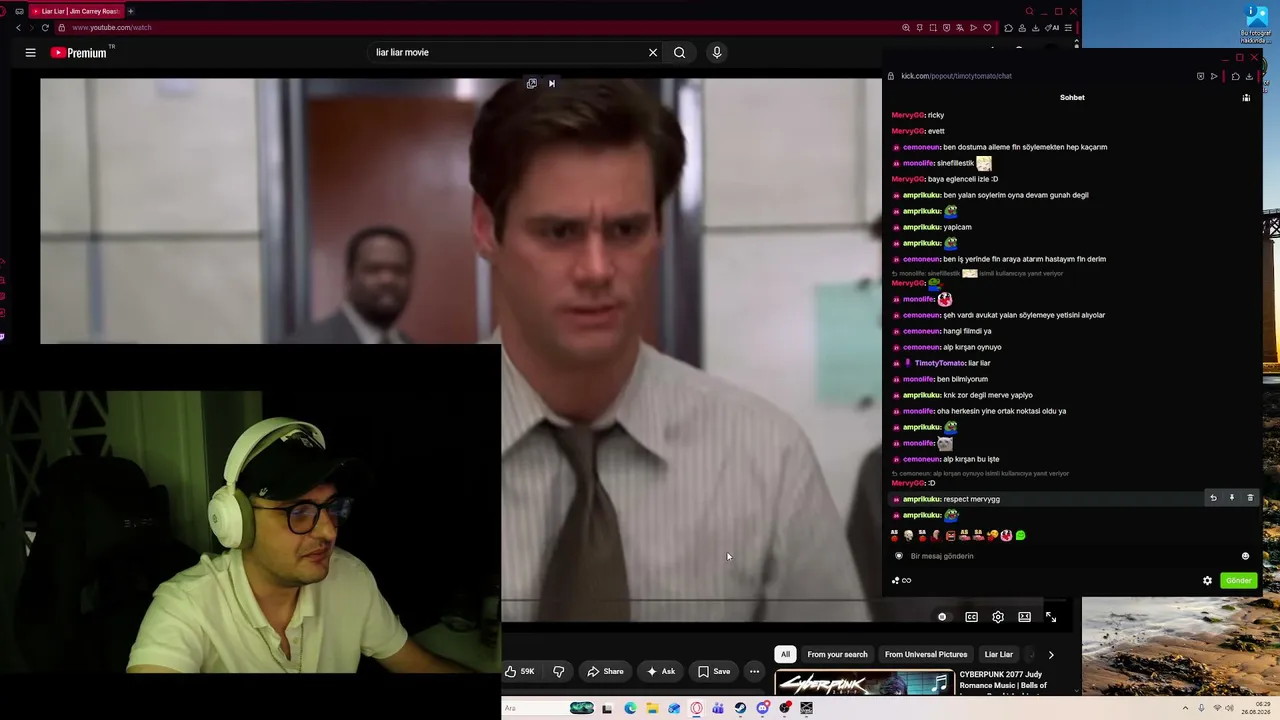Select the 'Liar Liar' filter chip
This screenshot has width=1280, height=720.
998,654
